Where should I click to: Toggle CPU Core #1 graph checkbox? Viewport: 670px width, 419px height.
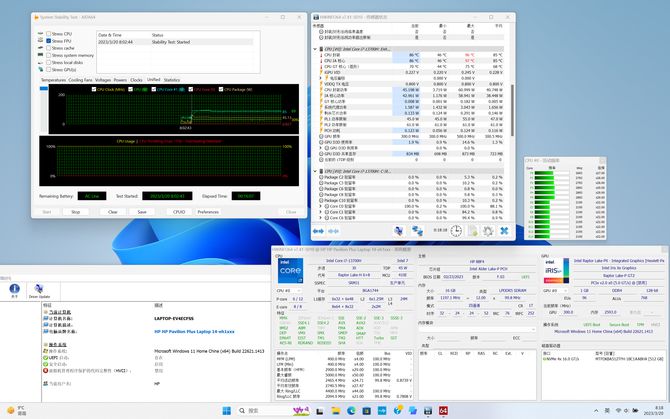[154, 89]
